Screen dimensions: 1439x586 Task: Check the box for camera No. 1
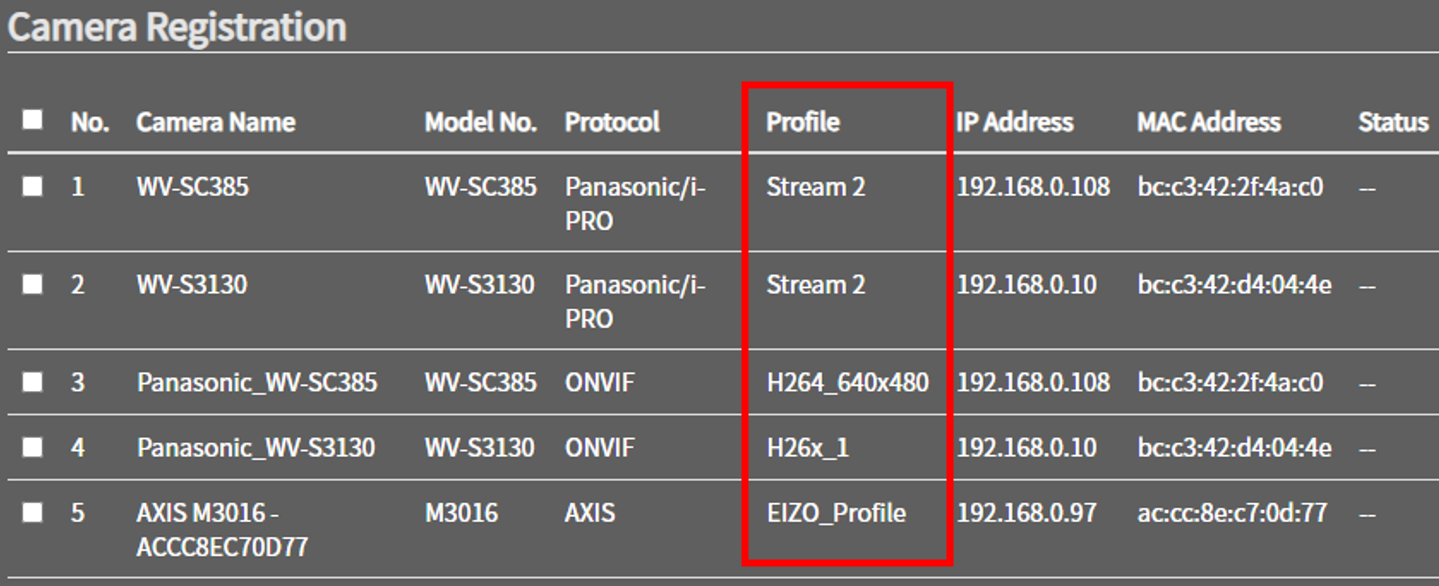click(33, 186)
